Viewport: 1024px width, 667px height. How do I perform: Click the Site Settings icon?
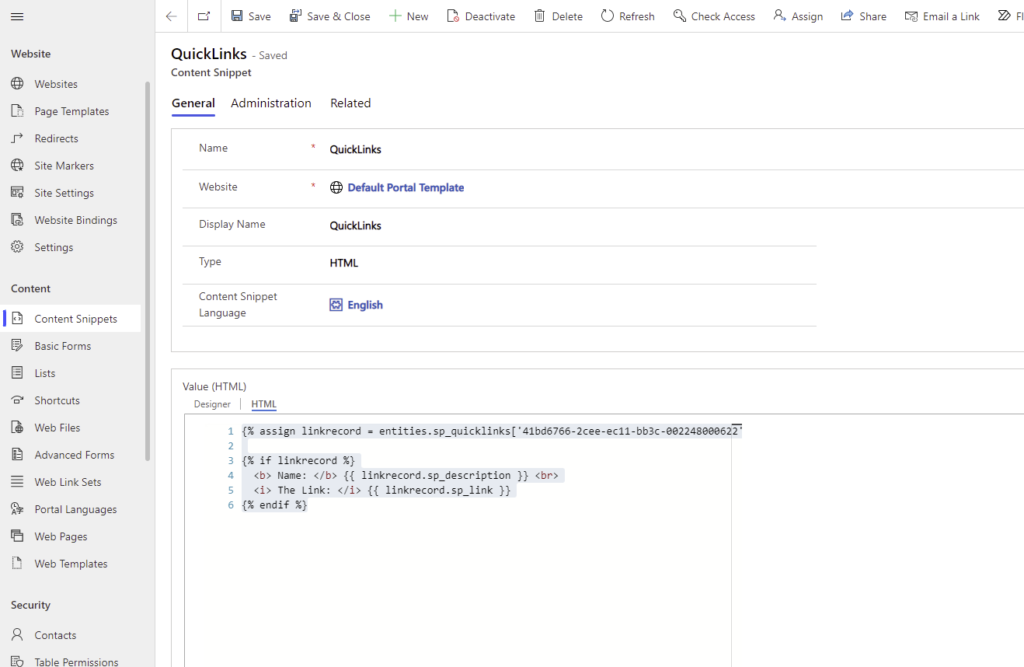point(18,193)
